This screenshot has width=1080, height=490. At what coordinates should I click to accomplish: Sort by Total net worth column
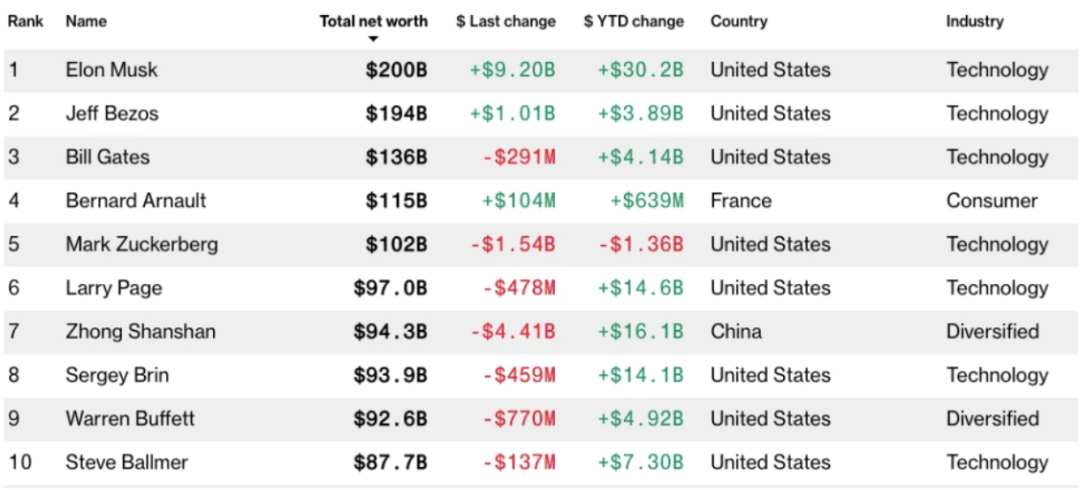tap(373, 21)
